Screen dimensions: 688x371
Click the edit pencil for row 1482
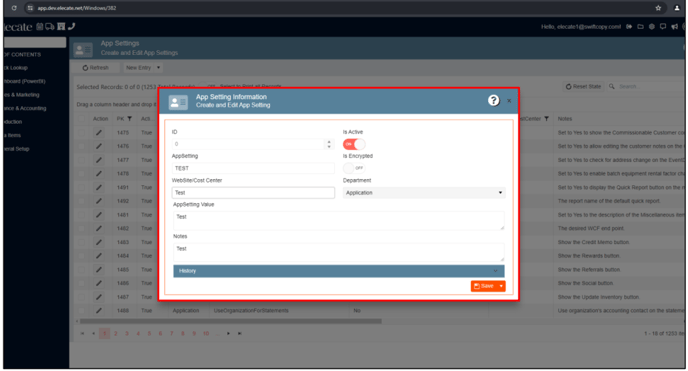coord(99,228)
